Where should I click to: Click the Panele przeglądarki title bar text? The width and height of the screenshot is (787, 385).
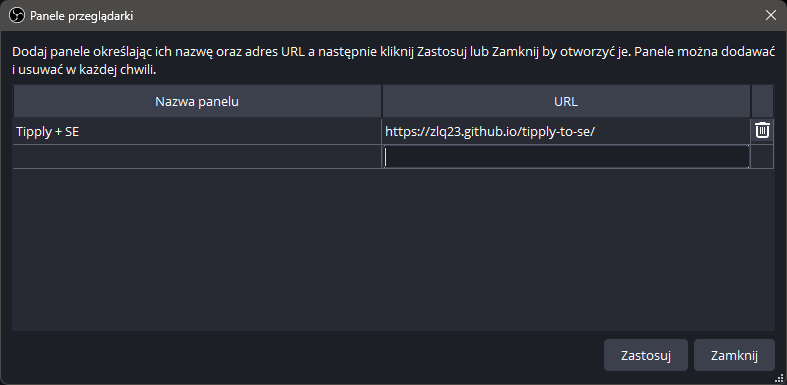(x=81, y=16)
